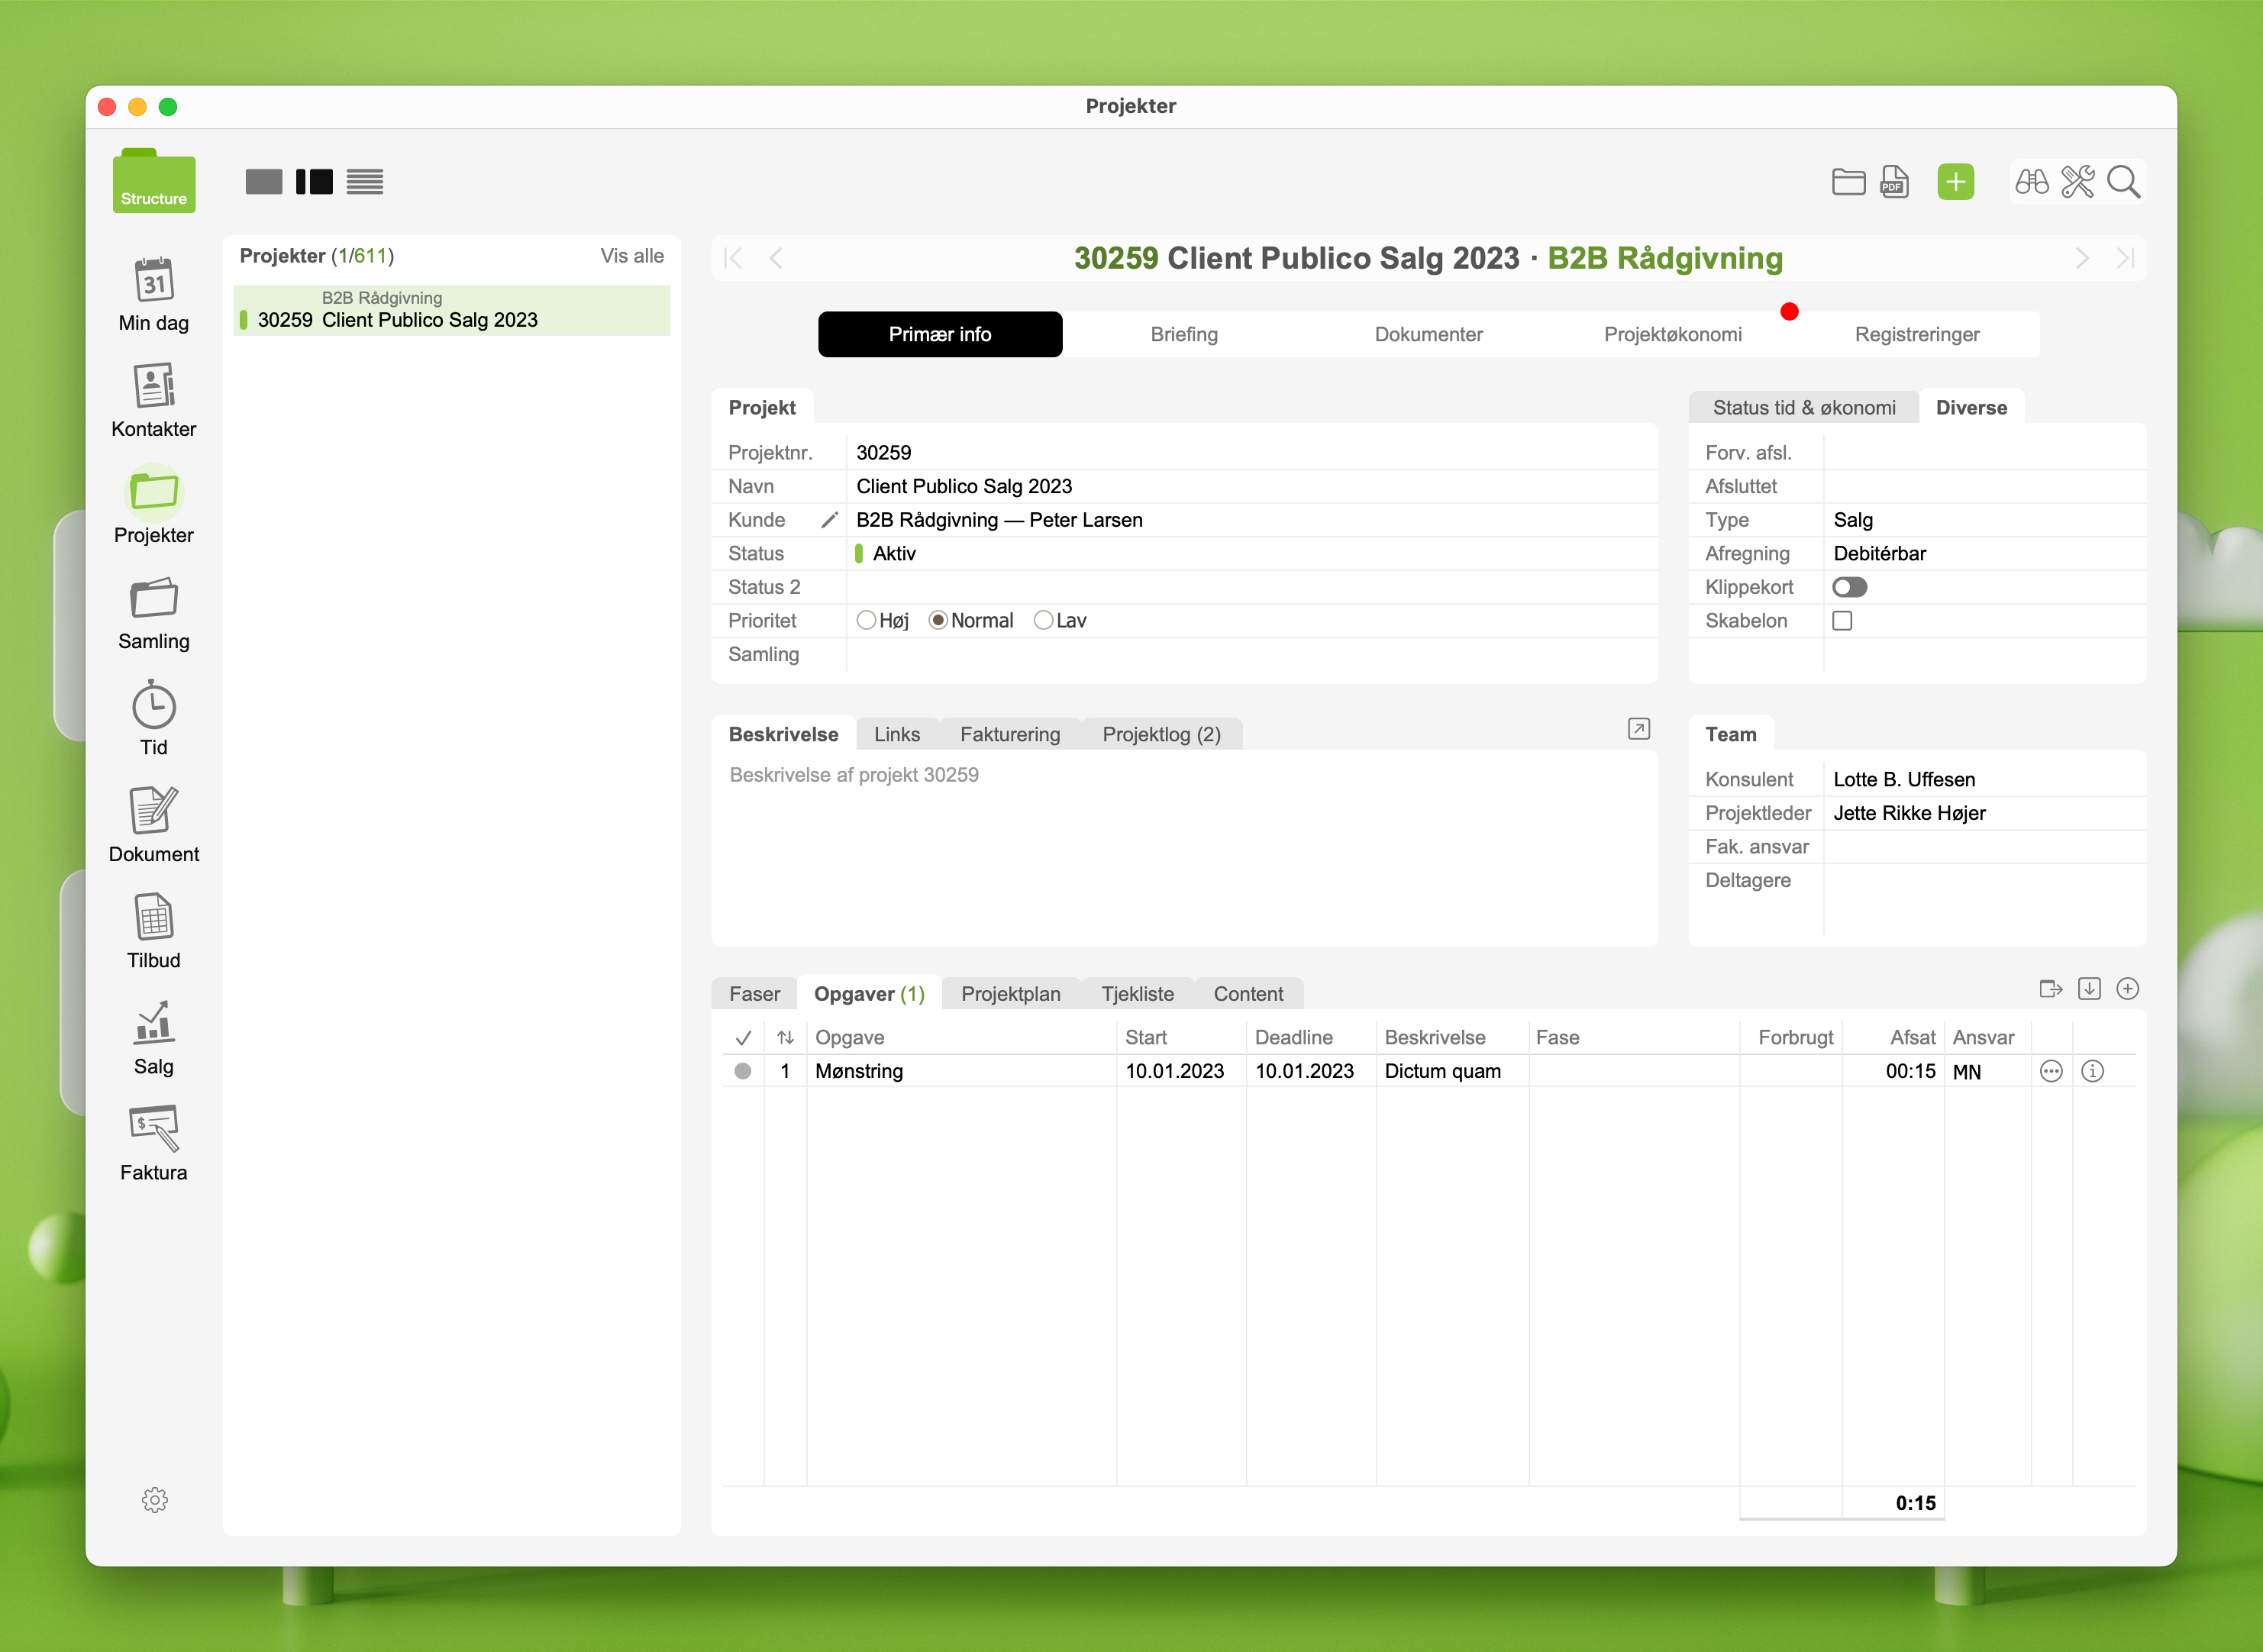Check the Skabelon checkbox
This screenshot has height=1652, width=2263.
point(1842,621)
